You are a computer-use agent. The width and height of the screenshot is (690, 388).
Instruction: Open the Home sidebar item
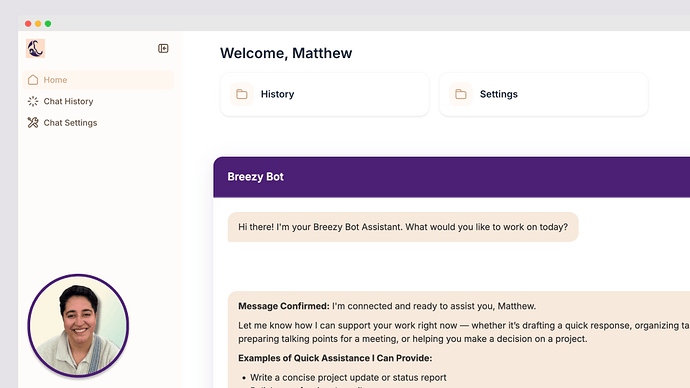98,80
